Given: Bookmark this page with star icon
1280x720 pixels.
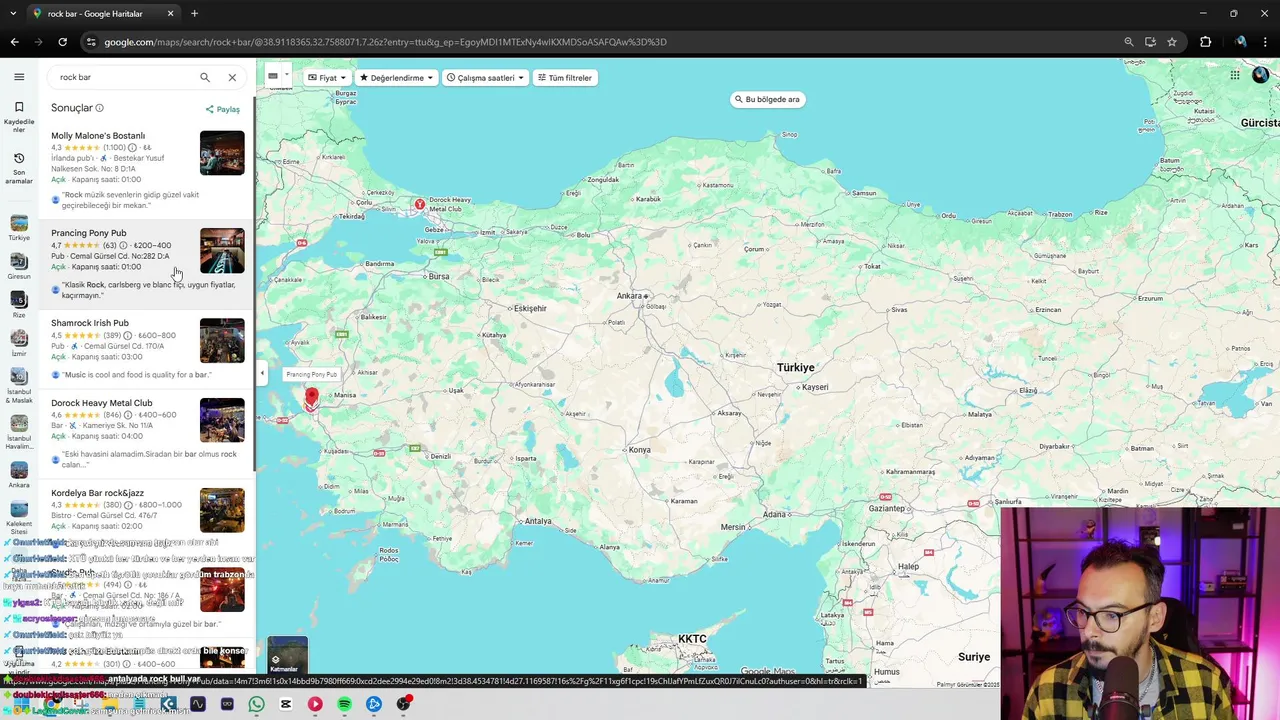Looking at the screenshot, I should 1172,42.
